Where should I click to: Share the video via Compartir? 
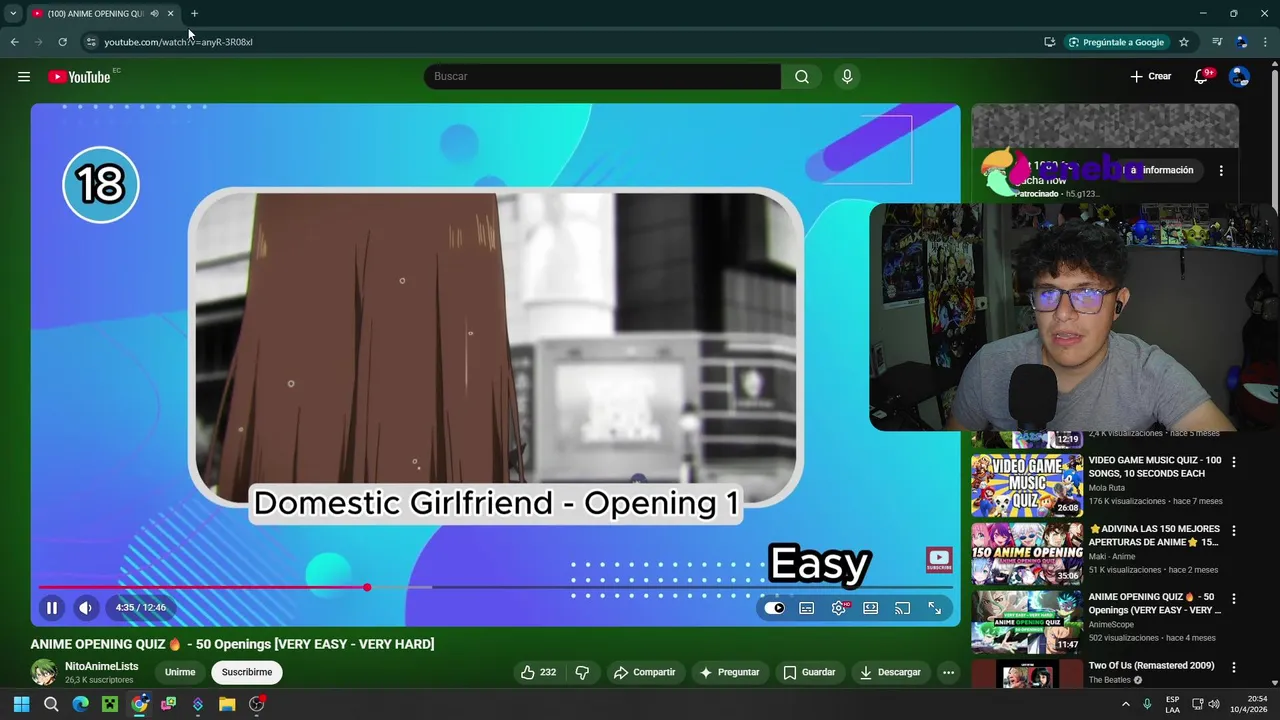point(644,672)
